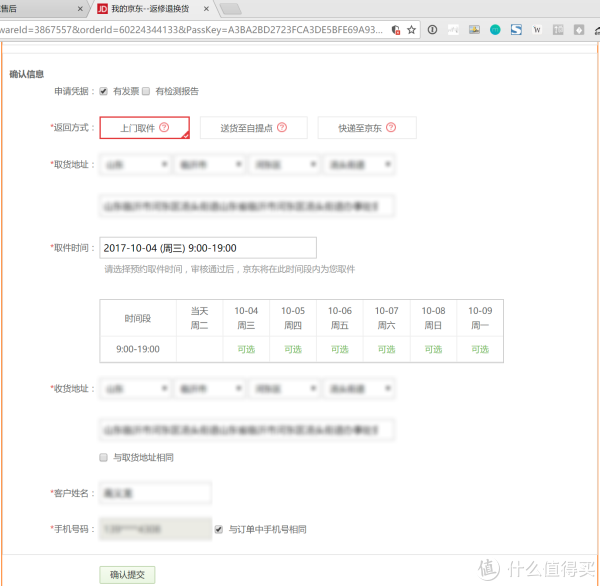600x586 pixels.
Task: Click the blue 'S' extension icon
Action: (516, 30)
